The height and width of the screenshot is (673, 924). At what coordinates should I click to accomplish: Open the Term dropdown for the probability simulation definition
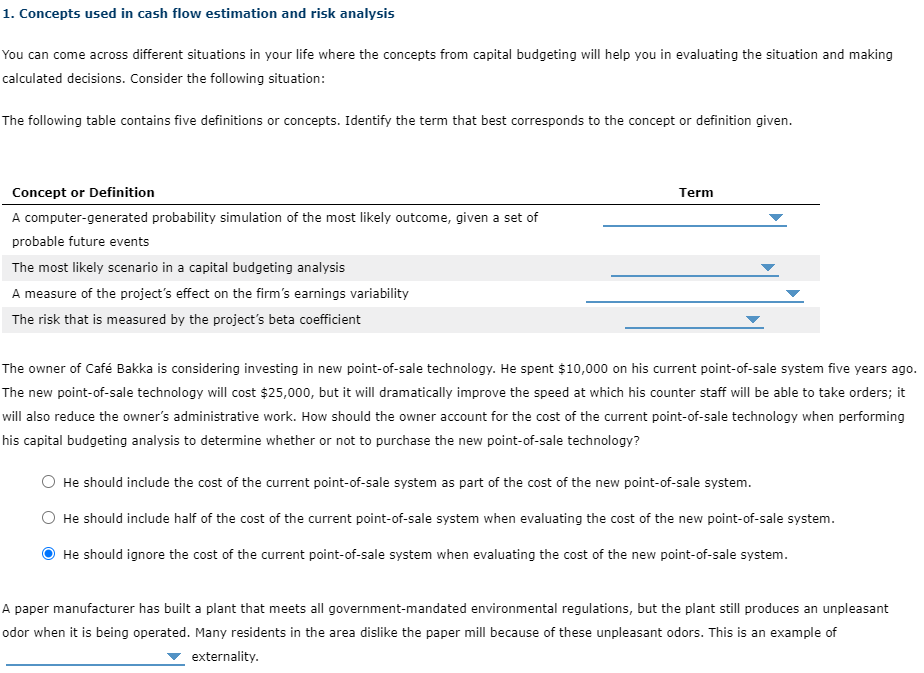click(x=775, y=217)
